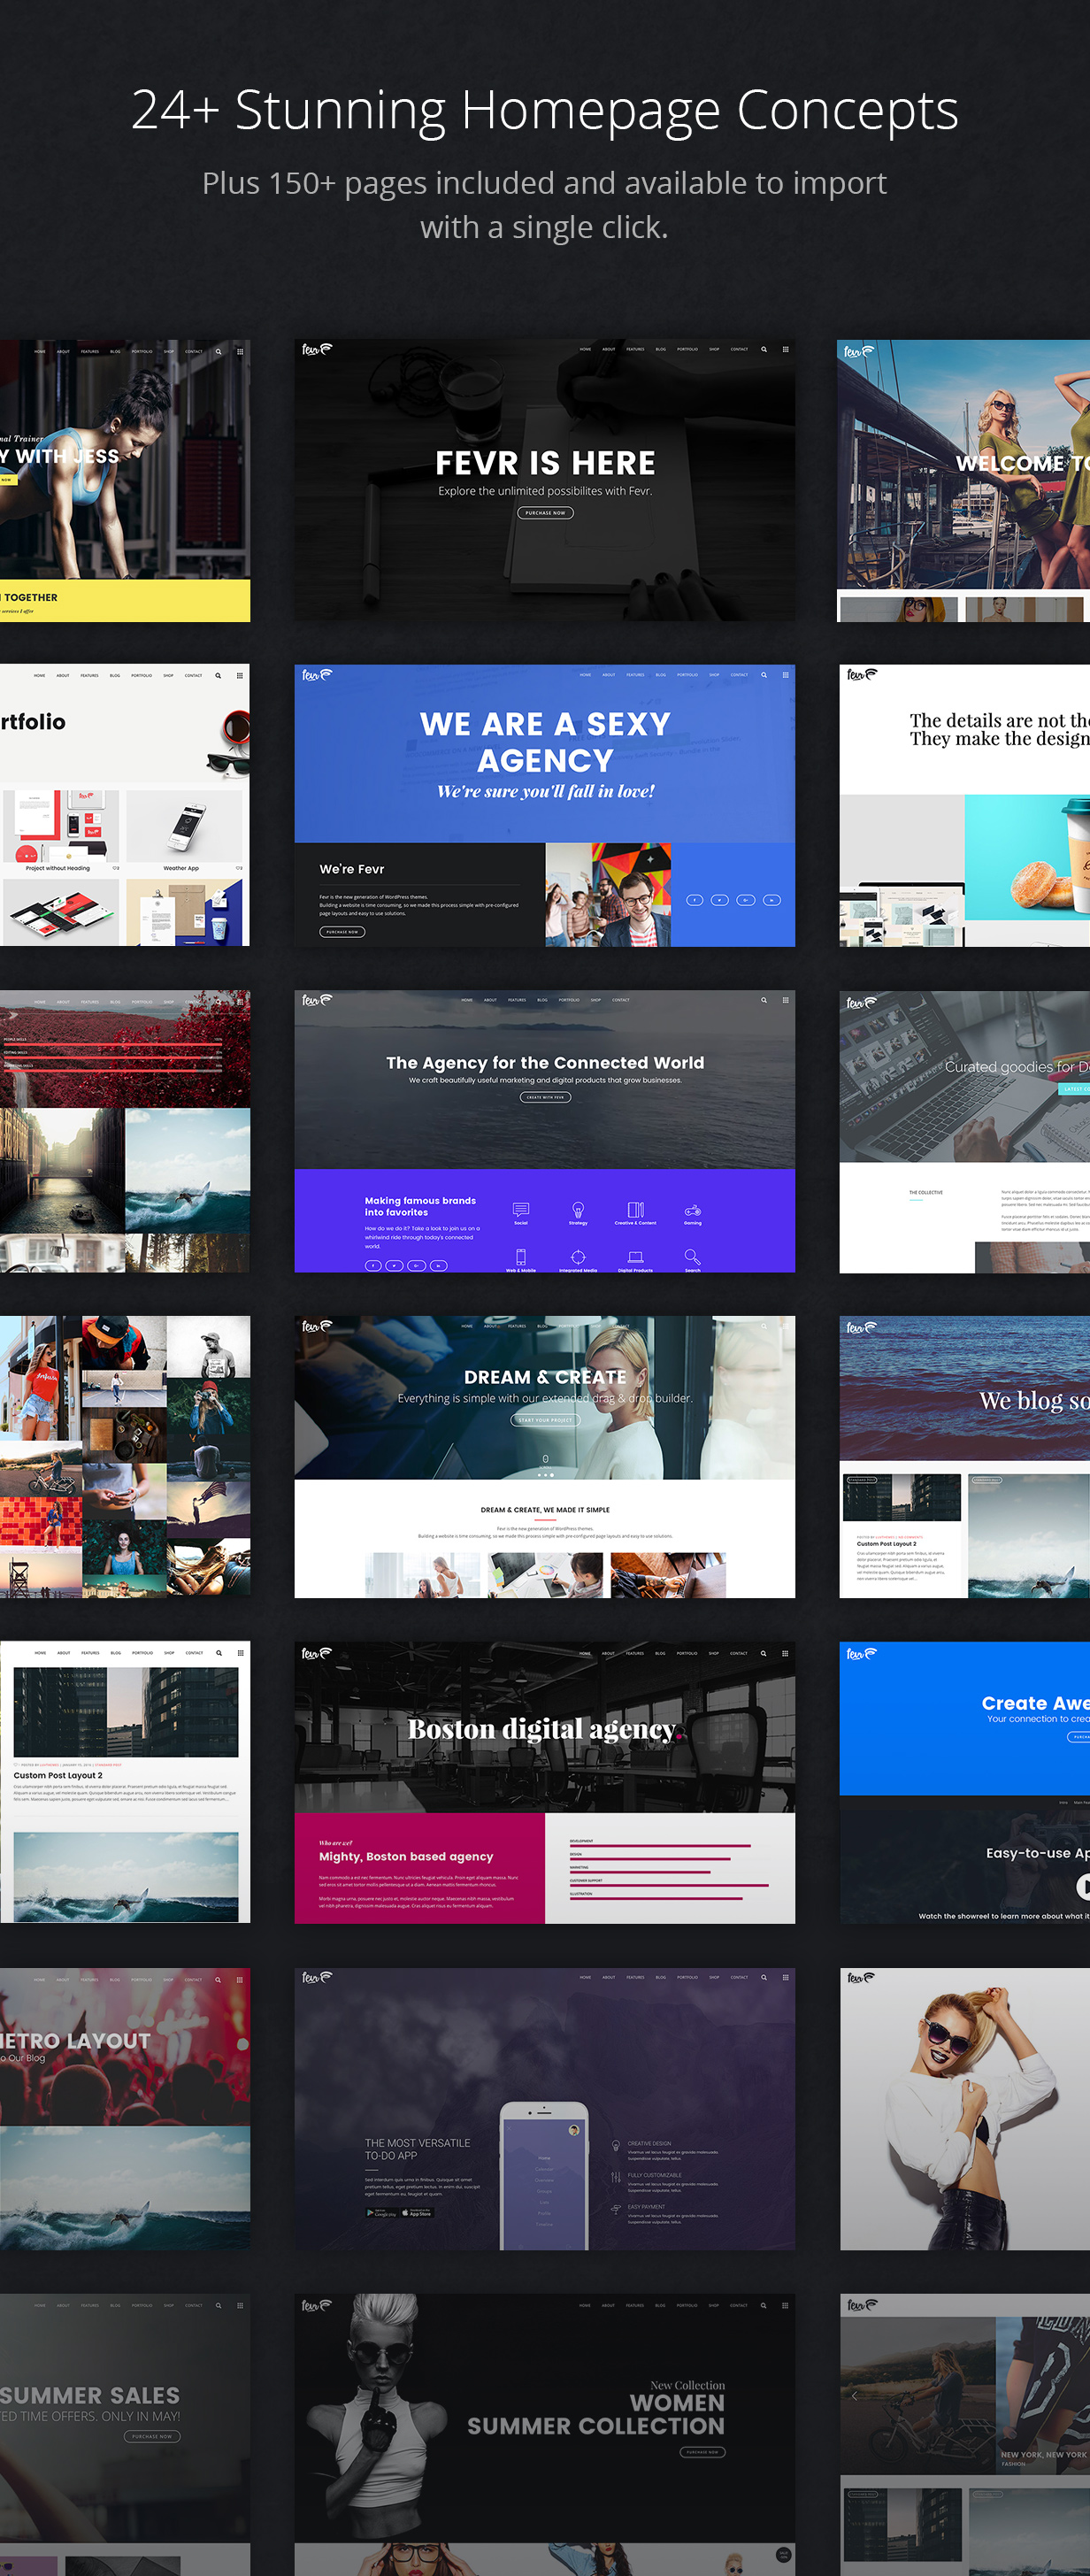Click search icon in 'Sexy Agency' preview header
The image size is (1090, 2576).
pos(764,675)
